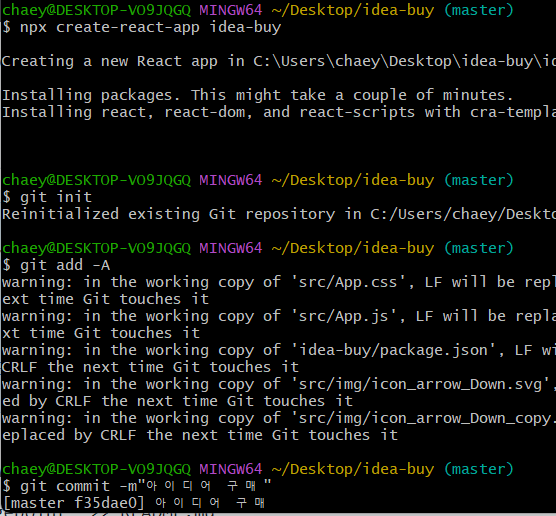Click the 'icon_arrow_Down_copy' warning line
The height and width of the screenshot is (516, 556).
coord(279,418)
